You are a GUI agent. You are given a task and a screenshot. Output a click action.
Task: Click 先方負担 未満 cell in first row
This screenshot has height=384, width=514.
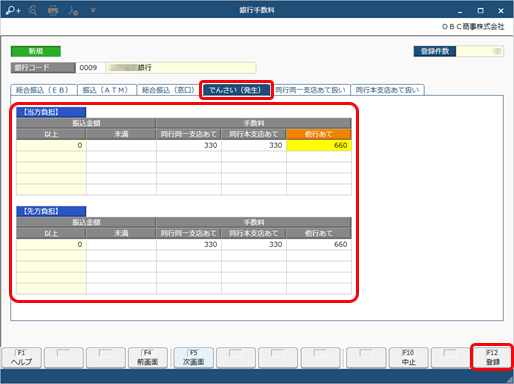point(121,244)
